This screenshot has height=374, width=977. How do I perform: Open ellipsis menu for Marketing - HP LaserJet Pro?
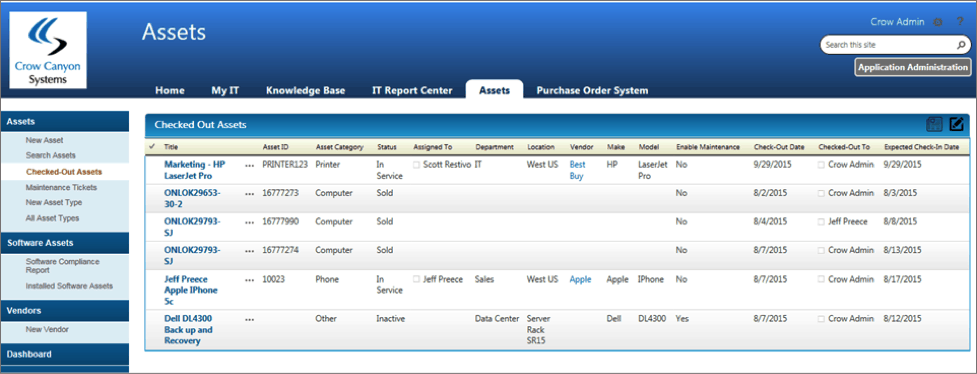pos(250,166)
